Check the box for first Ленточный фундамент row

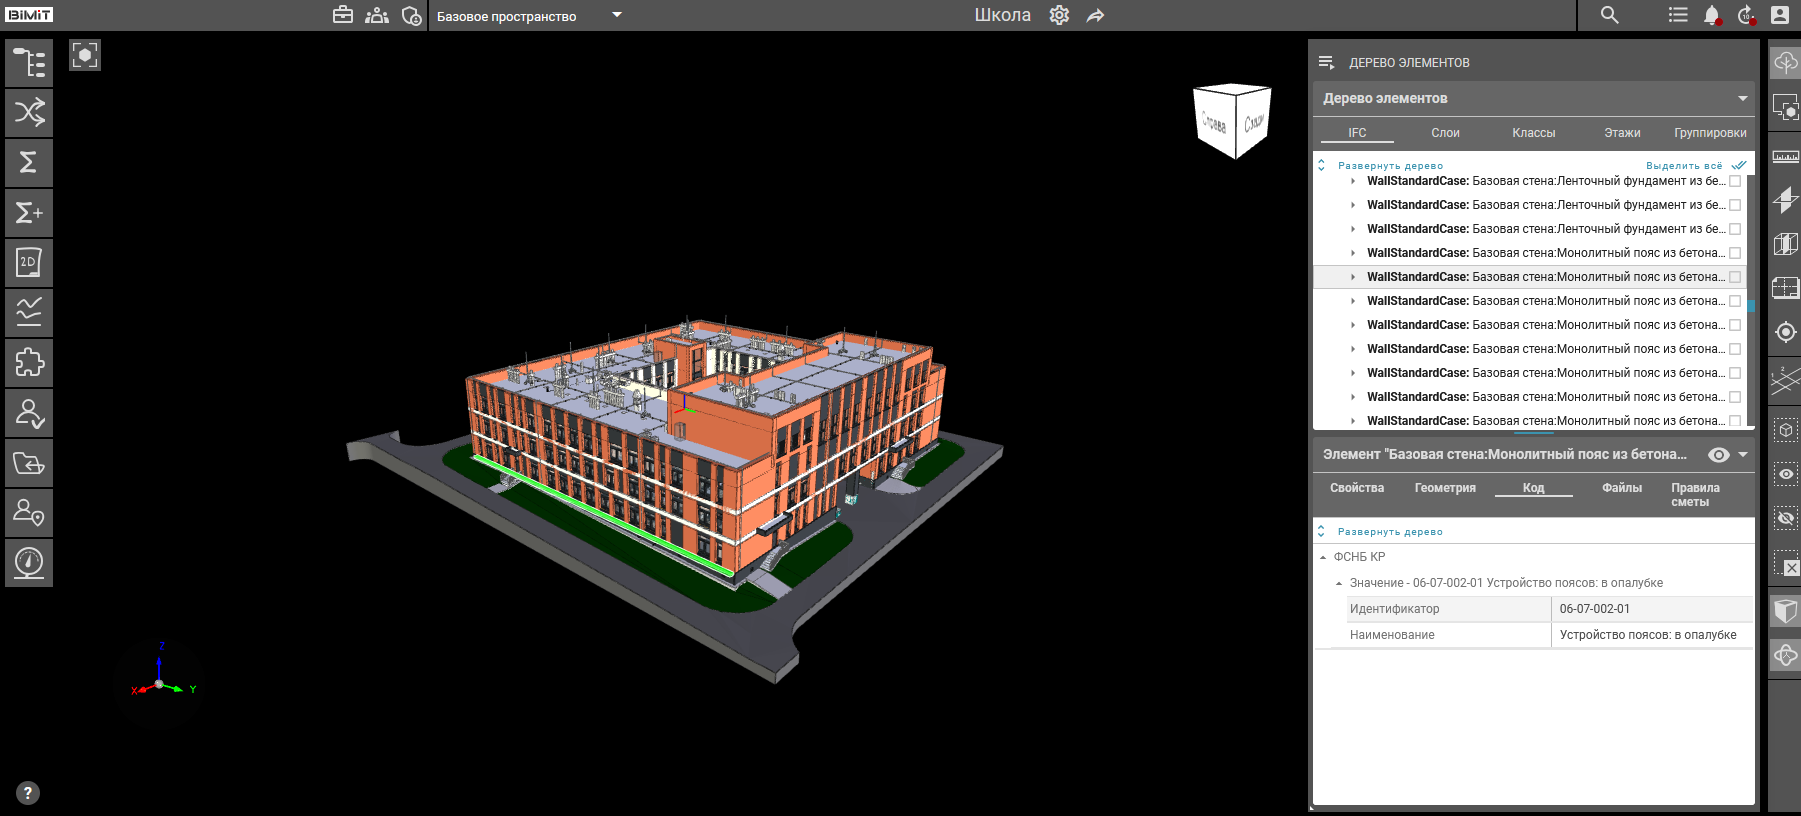1735,181
